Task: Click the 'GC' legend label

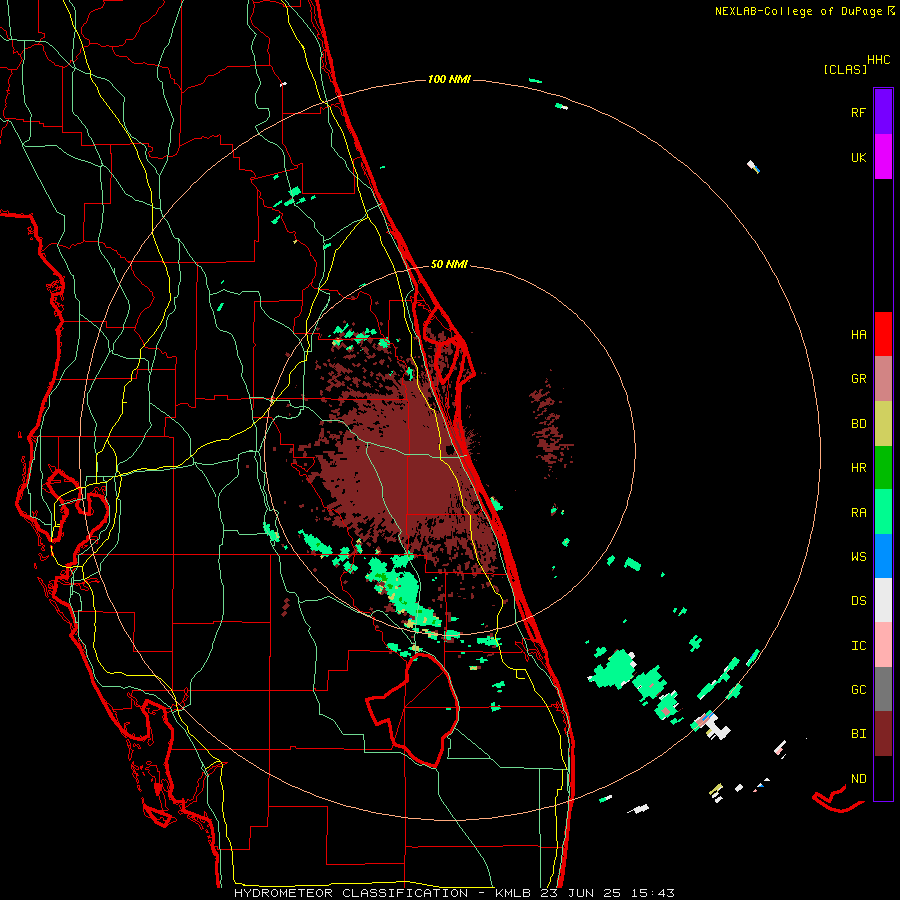Action: coord(858,690)
